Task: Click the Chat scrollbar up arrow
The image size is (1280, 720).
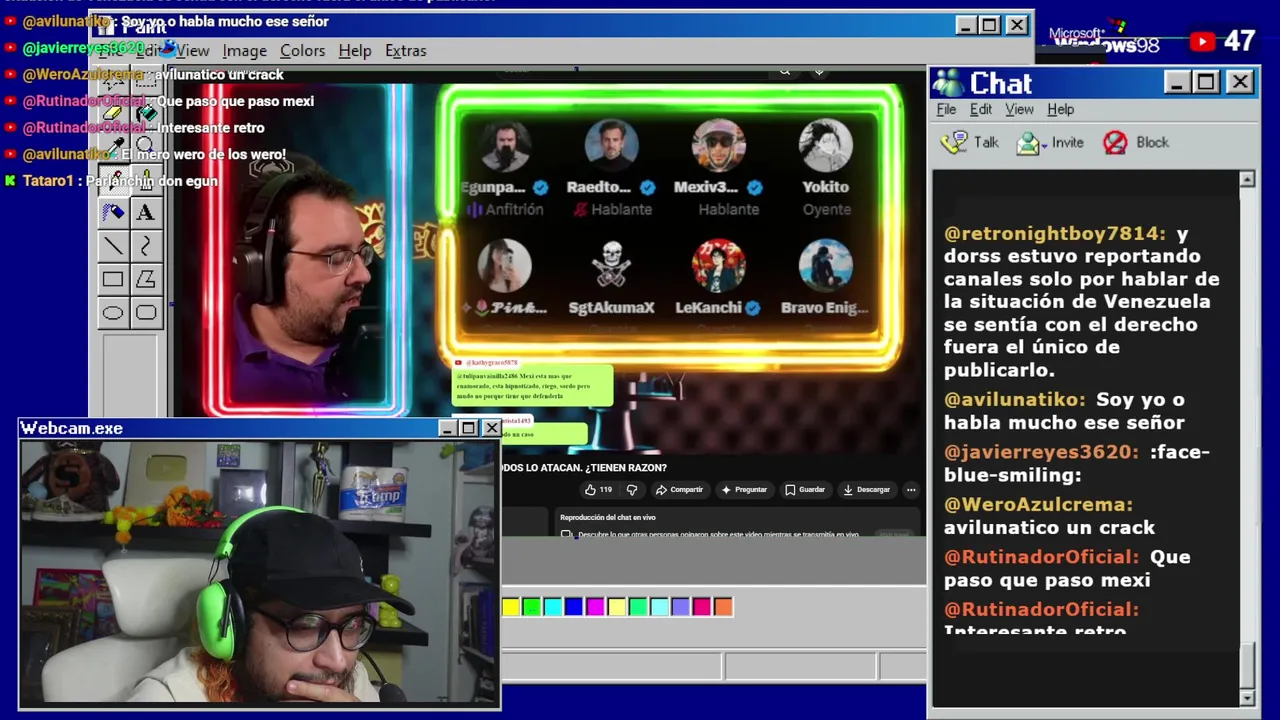Action: (x=1247, y=179)
